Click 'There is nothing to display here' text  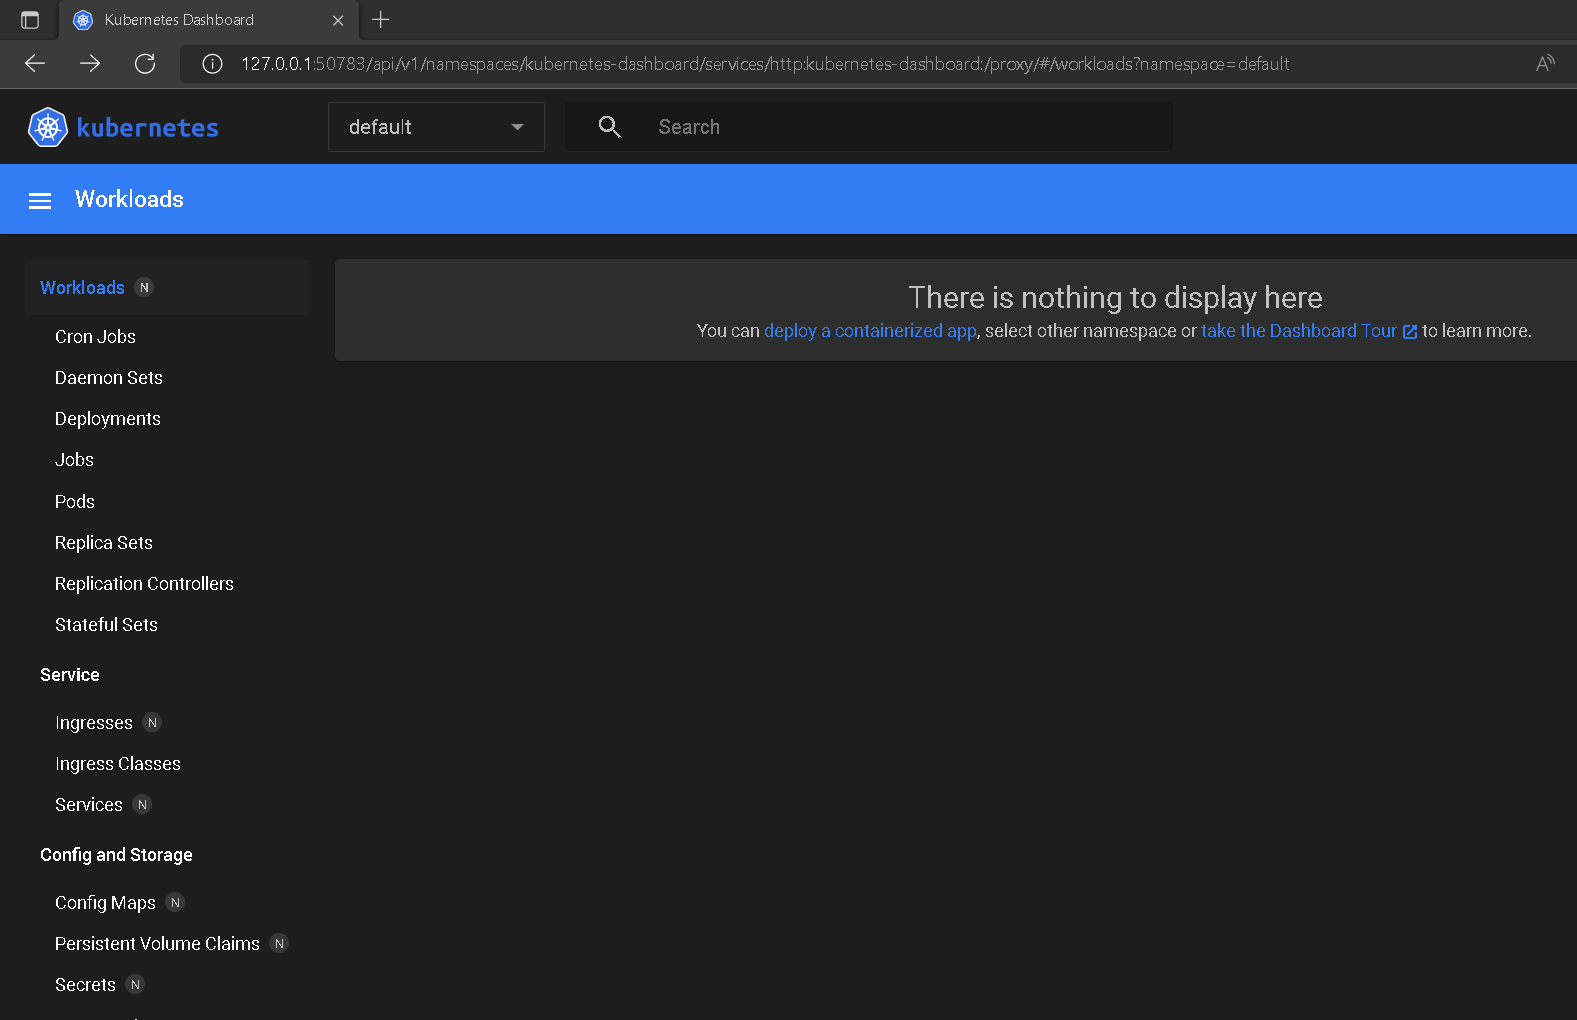[x=1115, y=297]
